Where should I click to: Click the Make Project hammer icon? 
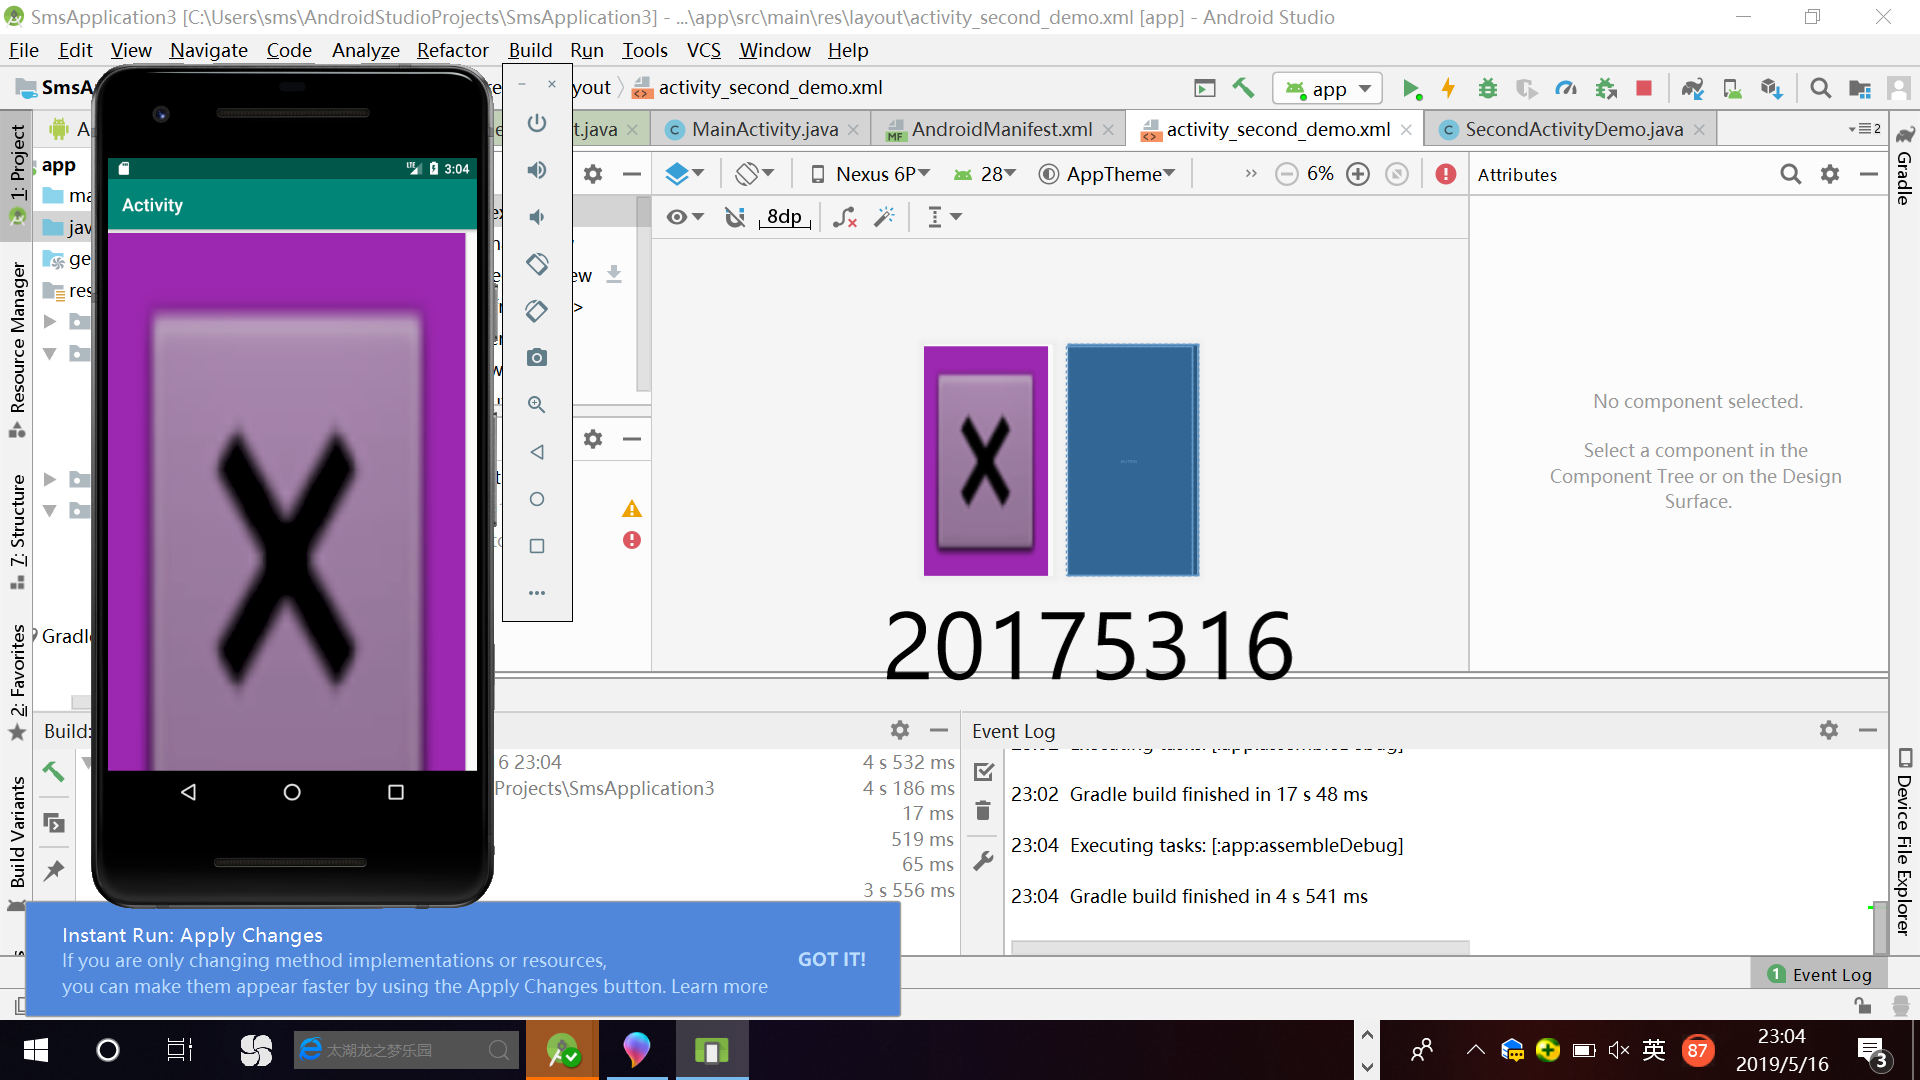pos(1243,88)
